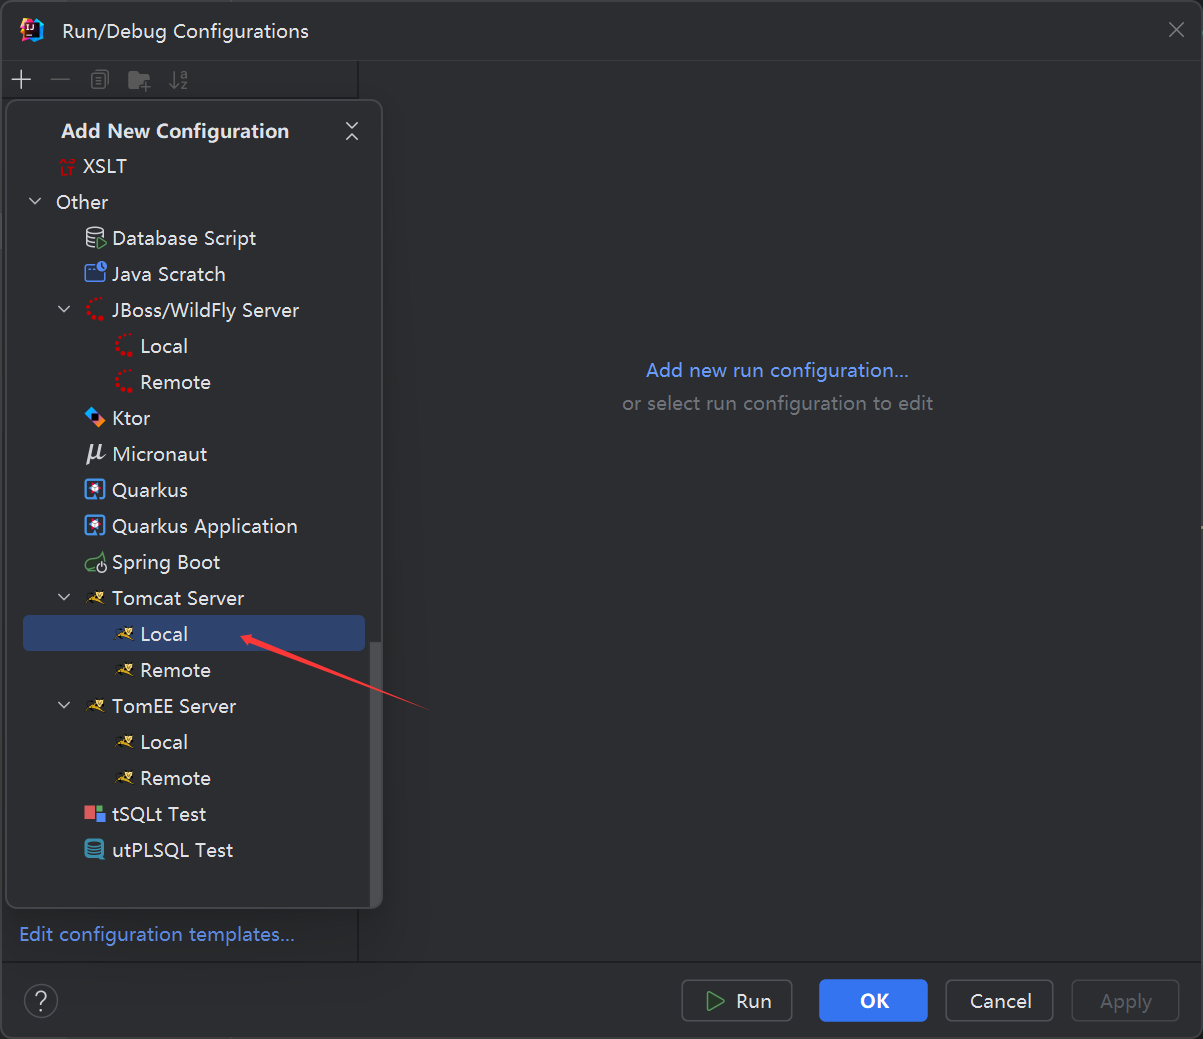Click Add new run configuration link
Screen dimensions: 1203x1039
pyautogui.click(x=777, y=370)
